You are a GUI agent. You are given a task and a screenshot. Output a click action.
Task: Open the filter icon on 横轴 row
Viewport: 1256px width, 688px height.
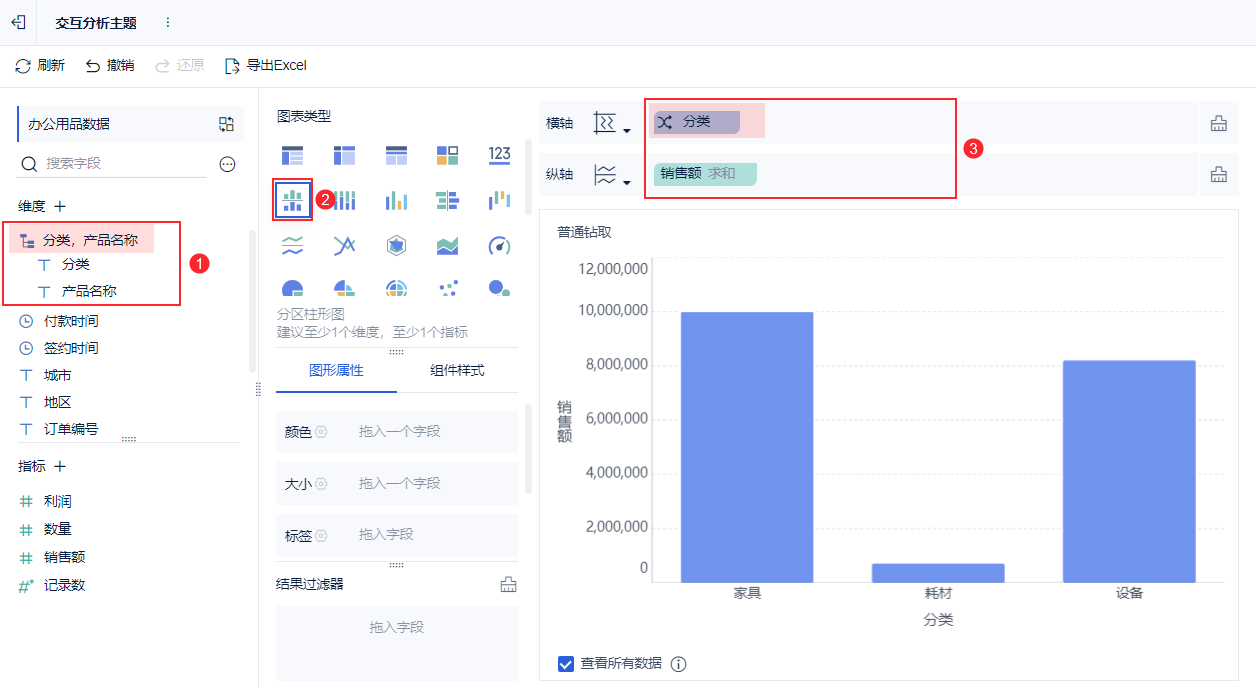[x=1218, y=123]
